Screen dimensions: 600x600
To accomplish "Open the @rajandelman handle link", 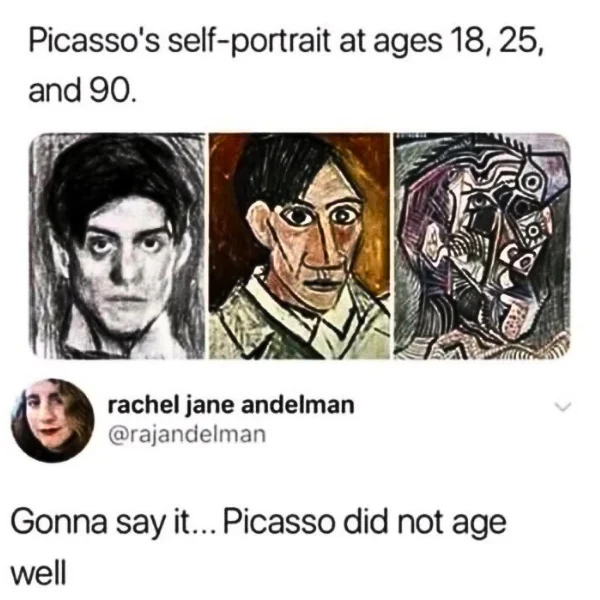I will [x=187, y=435].
